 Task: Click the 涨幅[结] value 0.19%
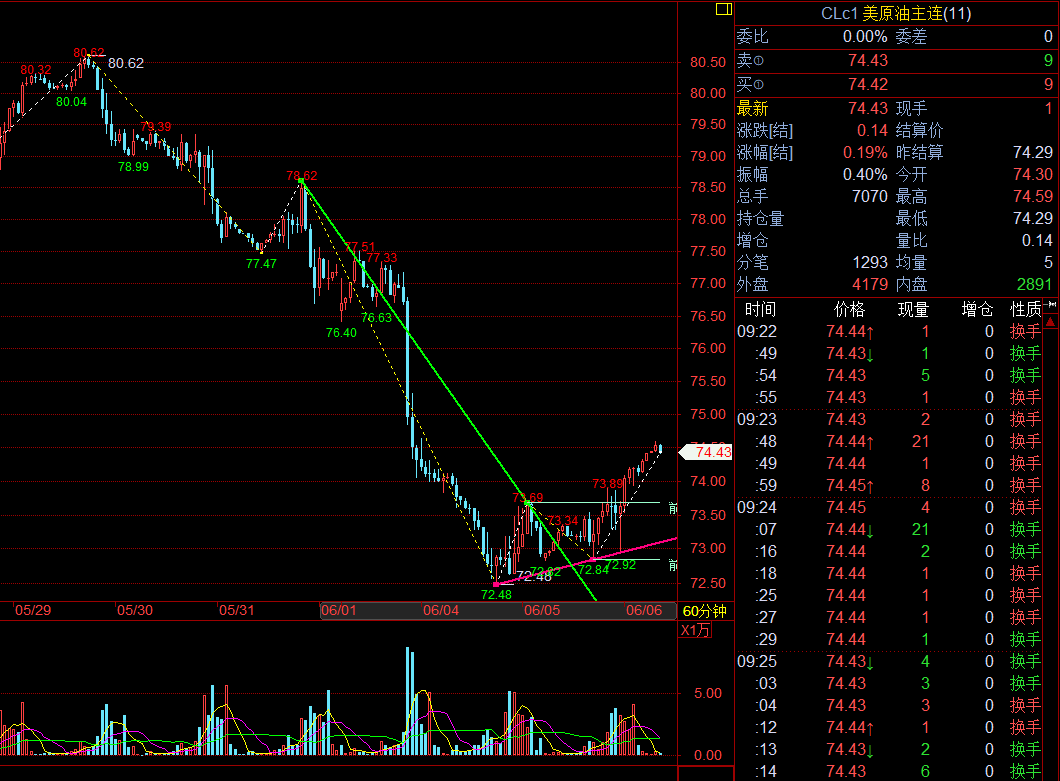click(x=865, y=153)
